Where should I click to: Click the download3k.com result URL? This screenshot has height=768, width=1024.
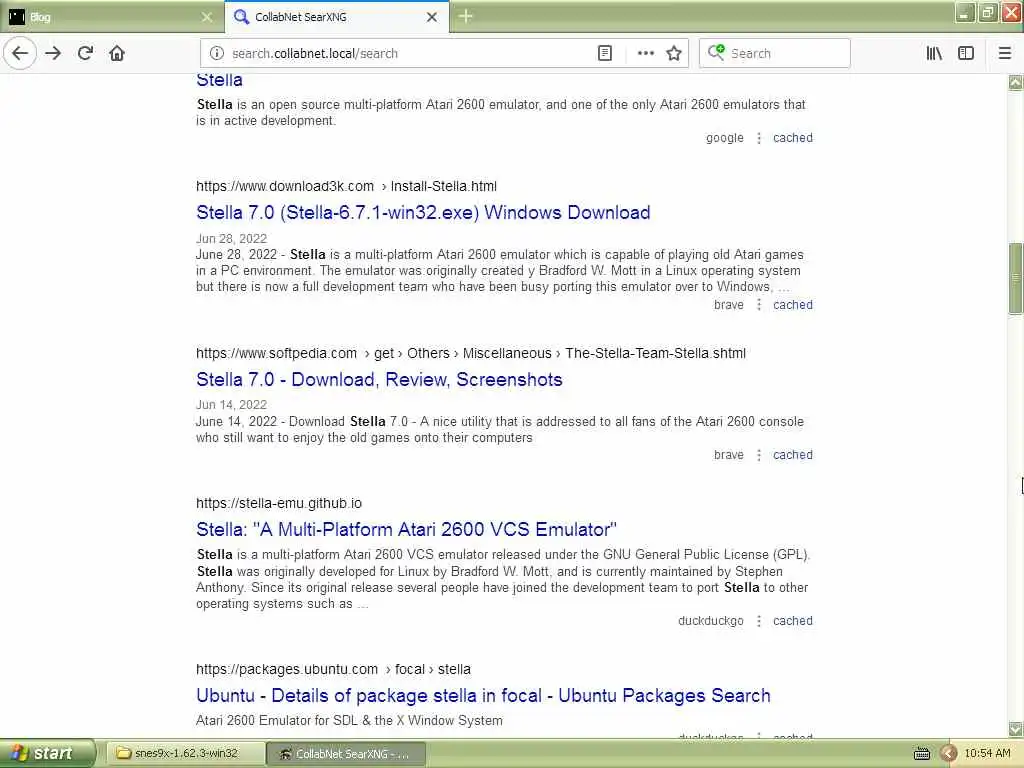tap(346, 186)
